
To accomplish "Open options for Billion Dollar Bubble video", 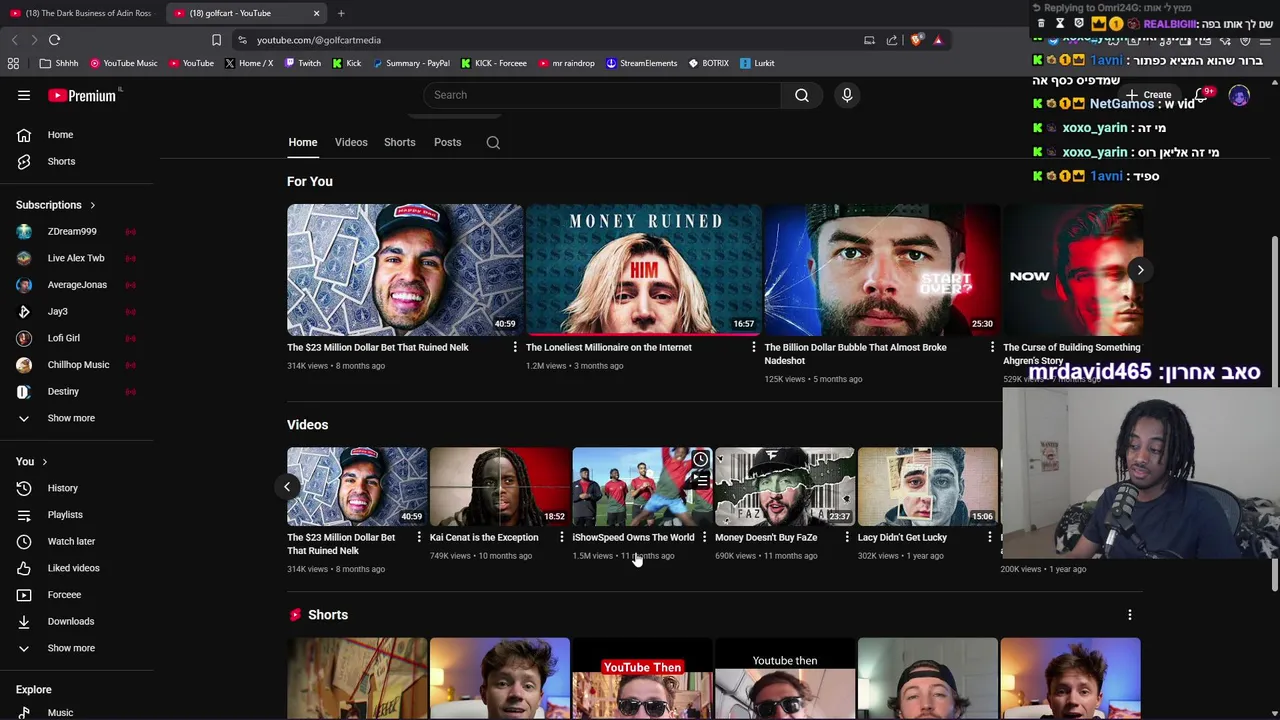I will pyautogui.click(x=992, y=347).
